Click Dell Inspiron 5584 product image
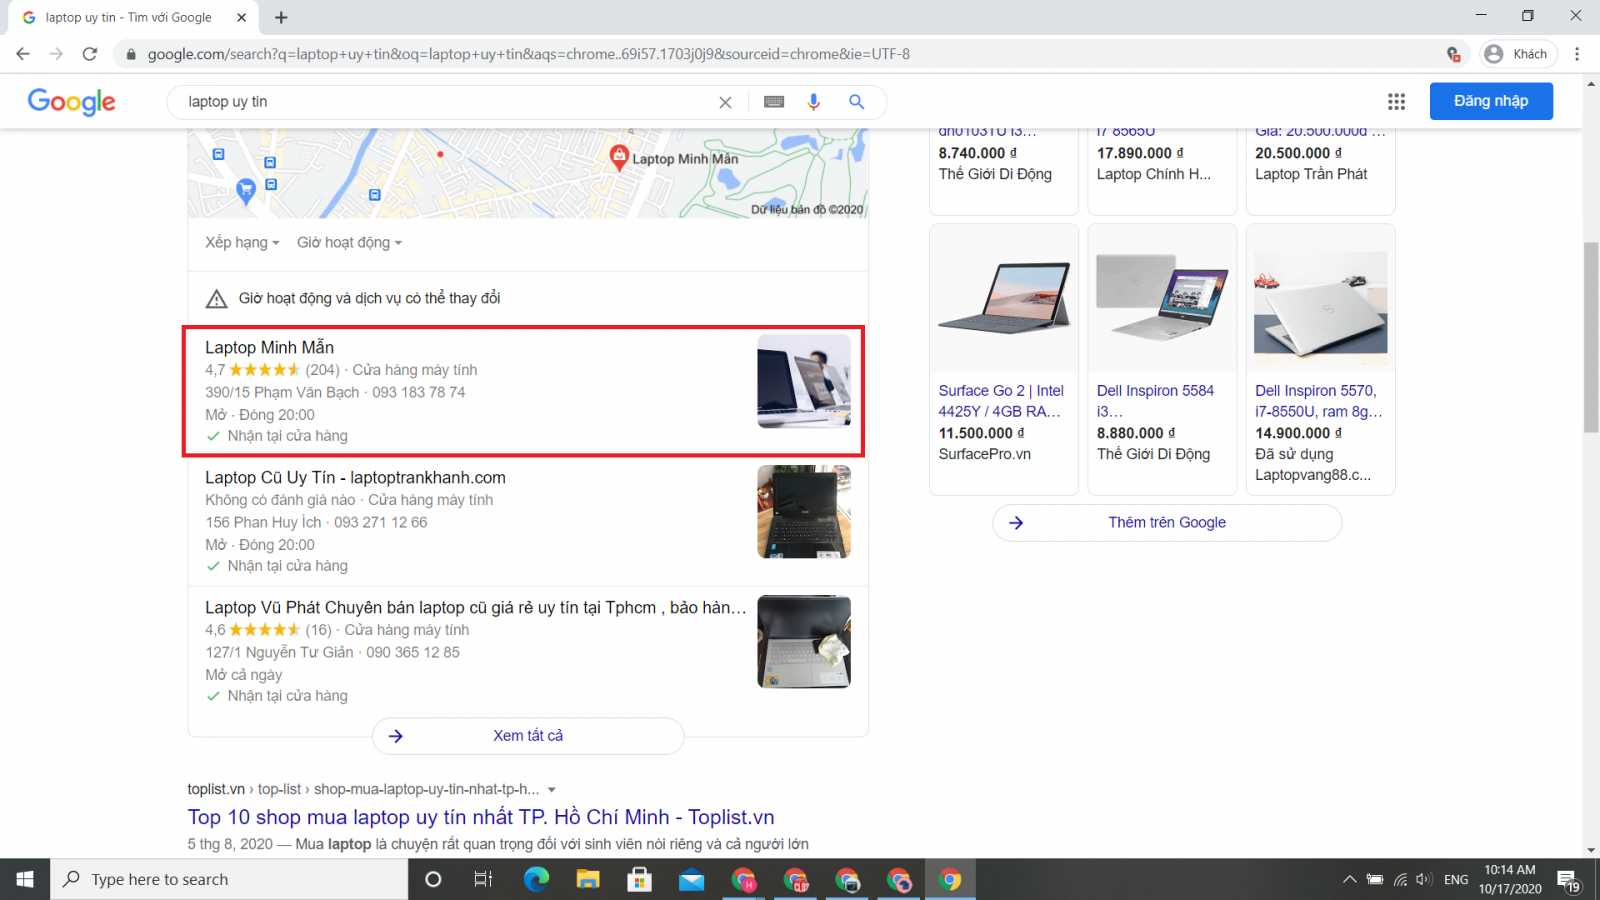Image resolution: width=1600 pixels, height=900 pixels. pyautogui.click(x=1162, y=298)
